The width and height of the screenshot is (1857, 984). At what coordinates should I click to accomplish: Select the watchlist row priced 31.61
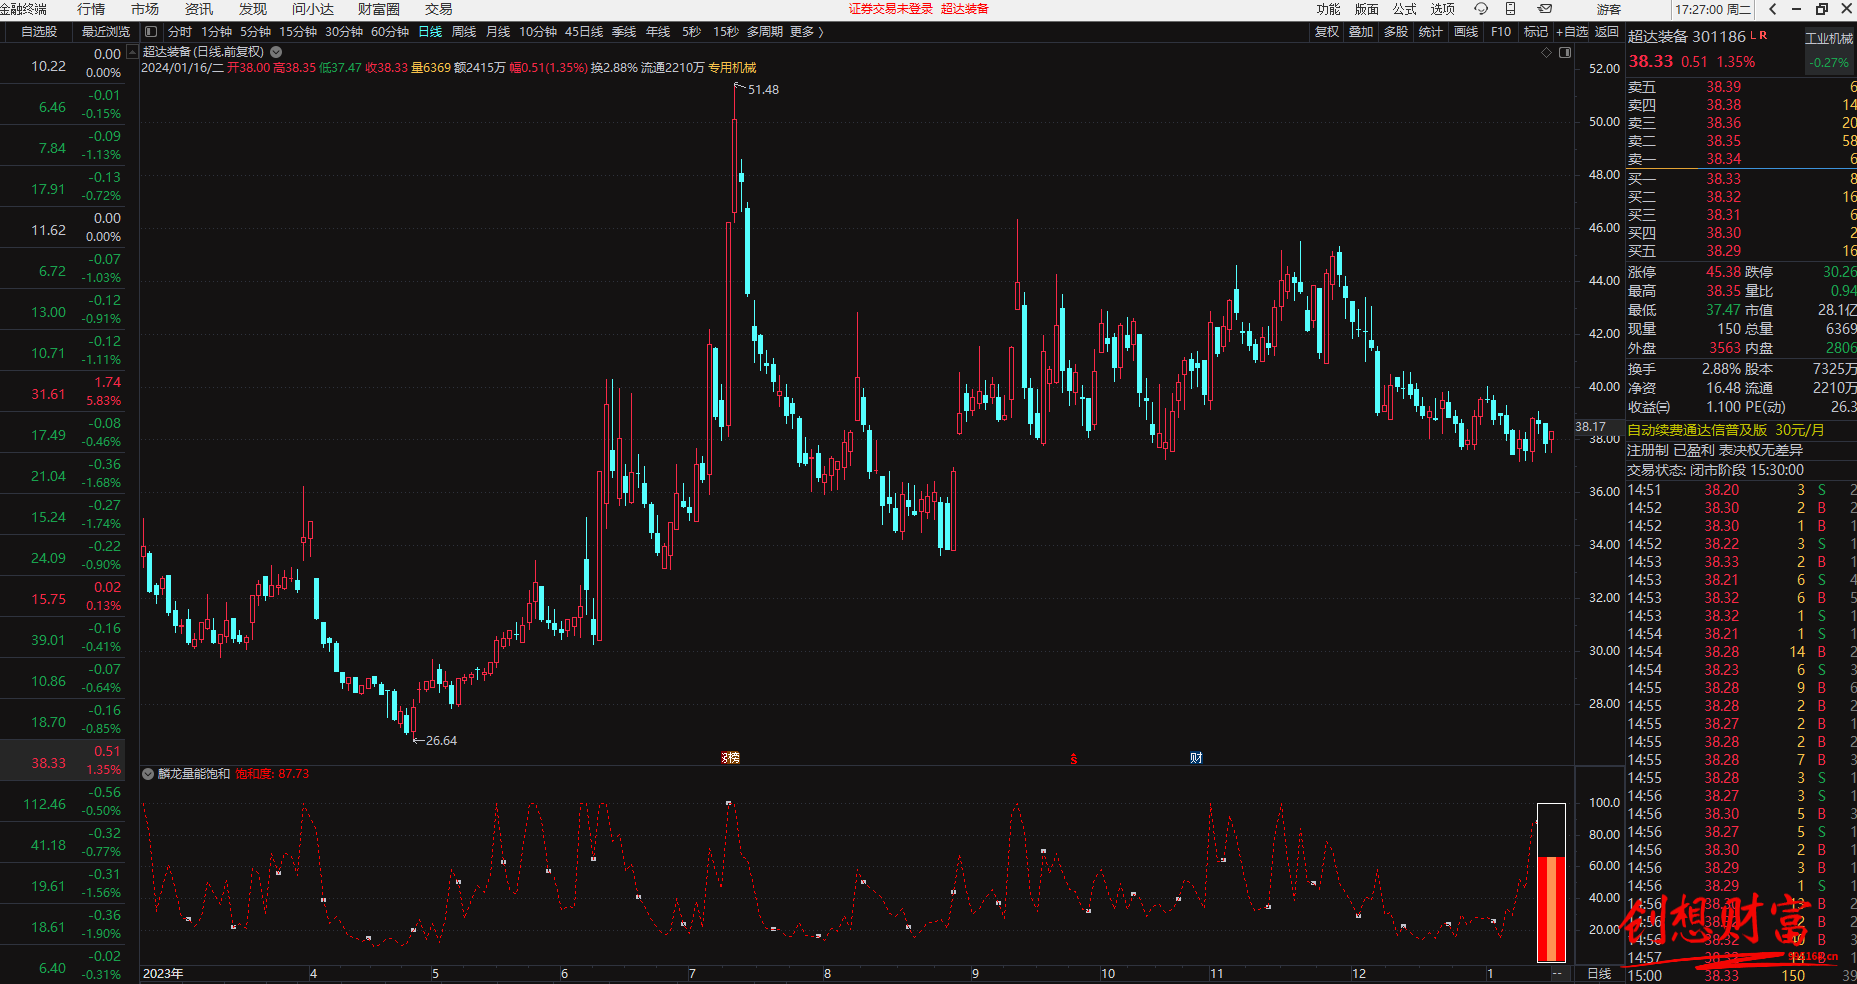tap(62, 391)
